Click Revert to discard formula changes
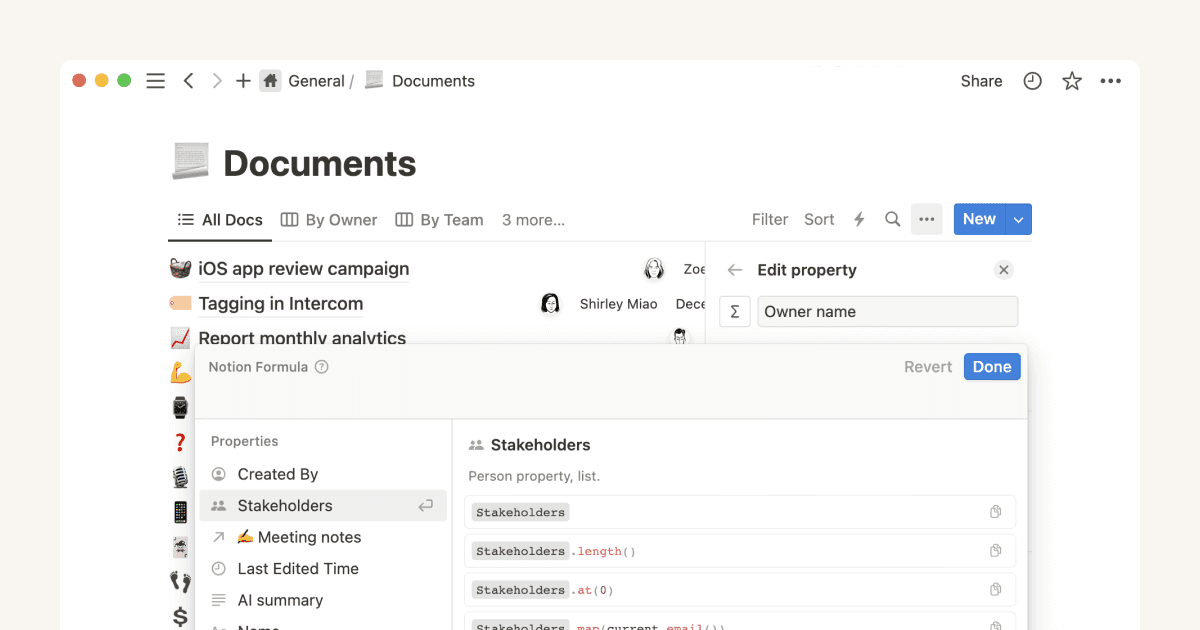Screen dimensions: 1200x630 pos(927,366)
